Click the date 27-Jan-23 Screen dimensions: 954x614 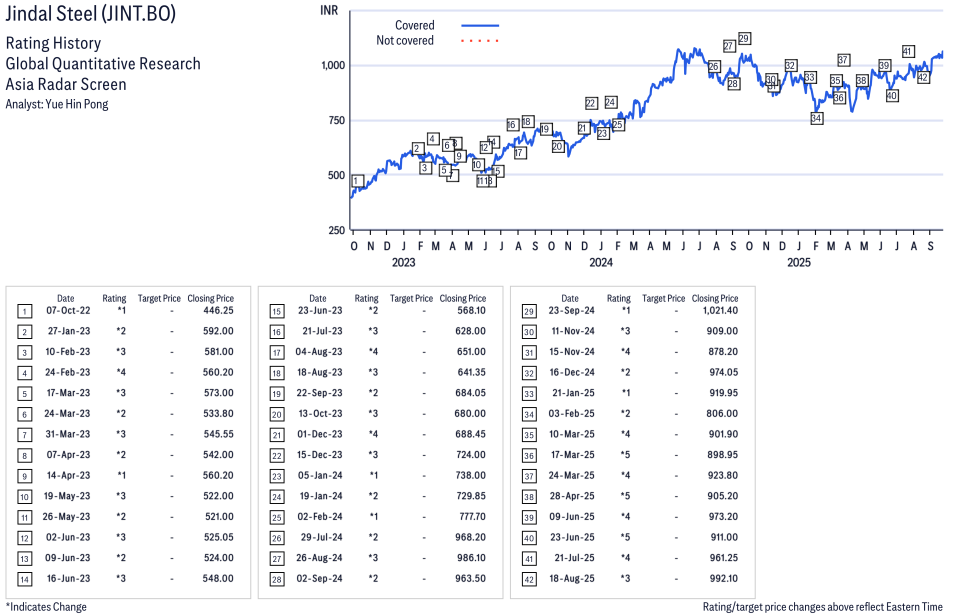click(x=69, y=331)
